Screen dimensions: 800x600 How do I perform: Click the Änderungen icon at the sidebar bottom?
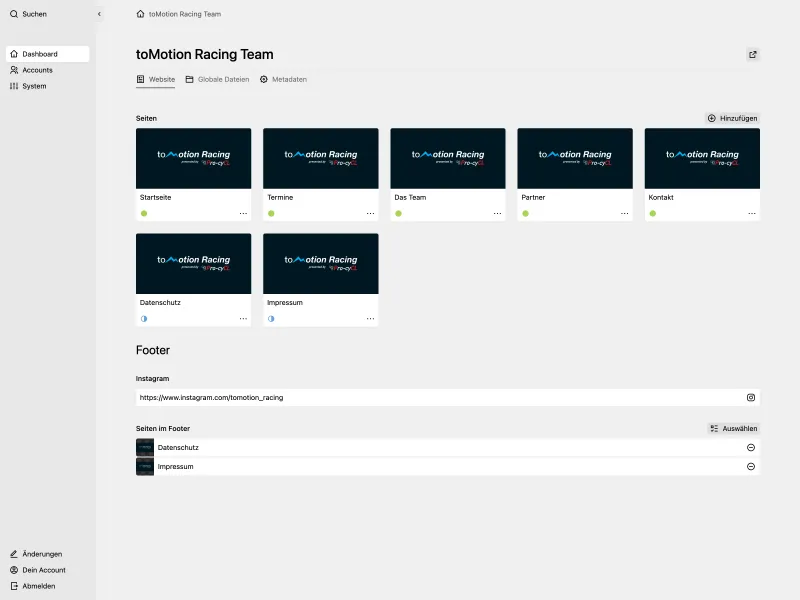(x=14, y=554)
